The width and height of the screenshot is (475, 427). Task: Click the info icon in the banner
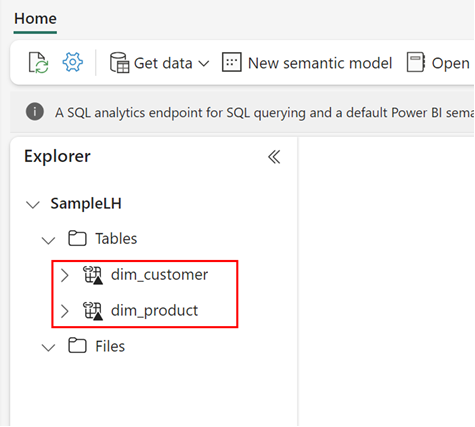35,112
